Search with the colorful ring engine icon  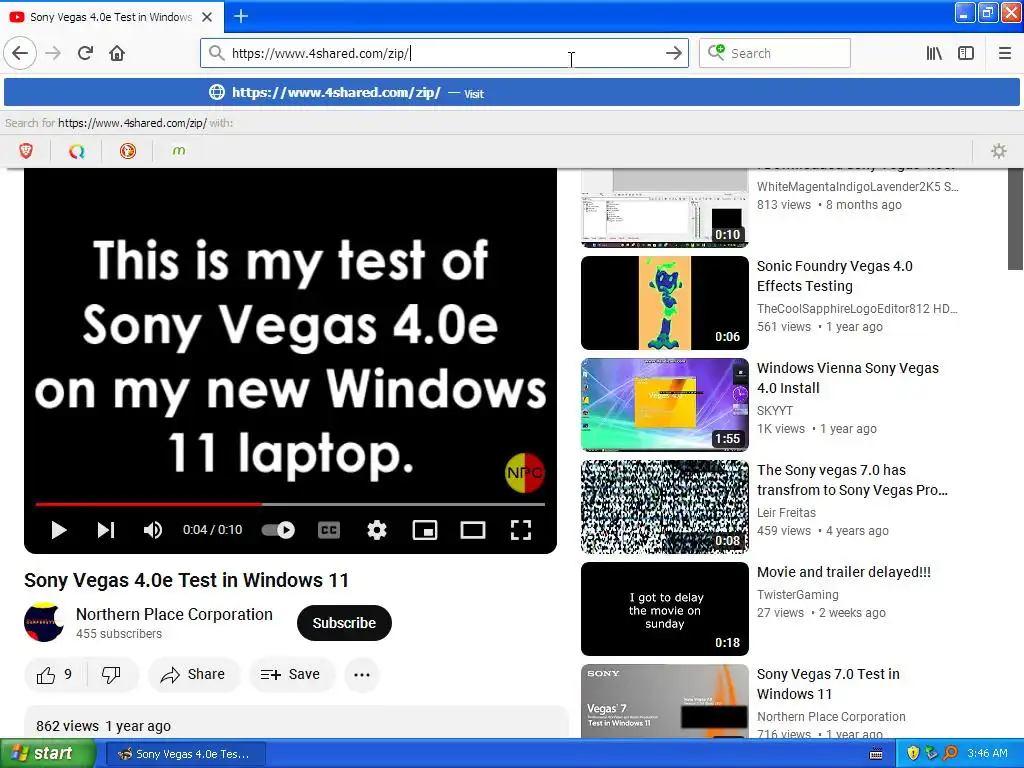tap(76, 151)
